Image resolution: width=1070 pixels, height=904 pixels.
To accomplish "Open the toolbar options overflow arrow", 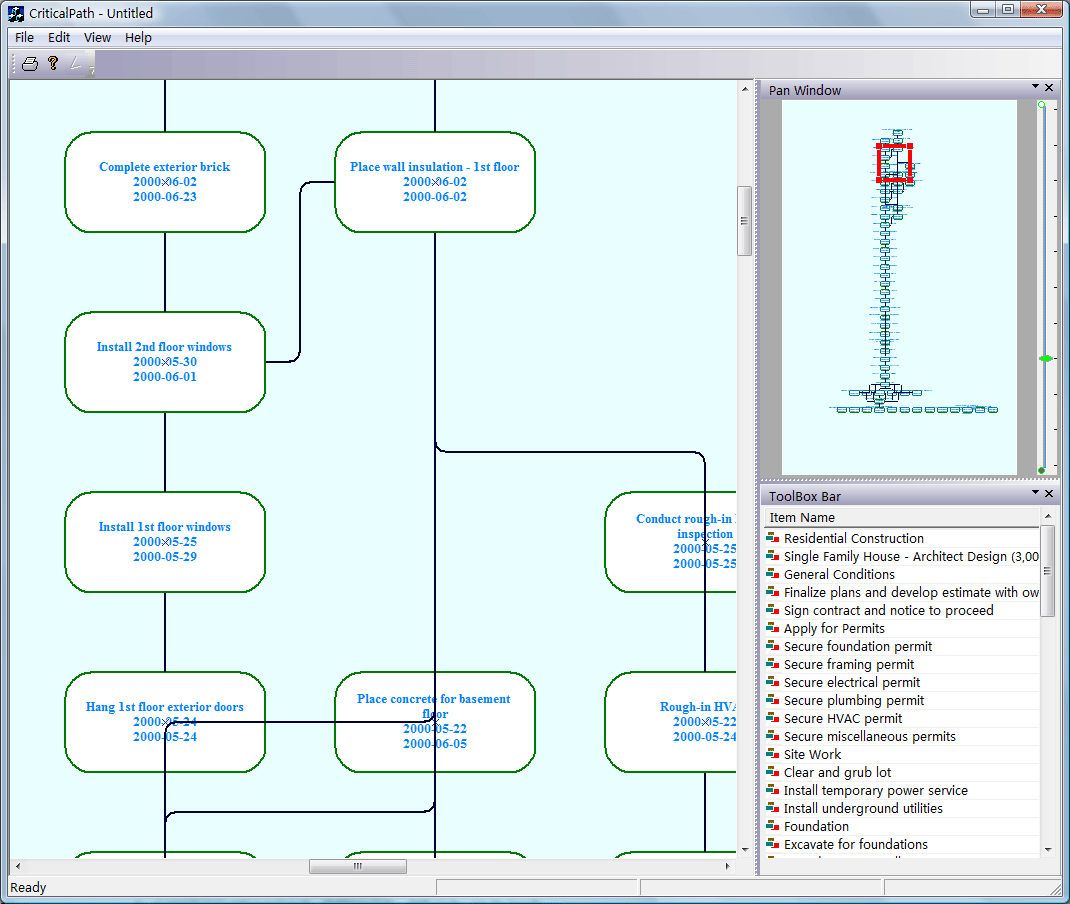I will click(92, 71).
